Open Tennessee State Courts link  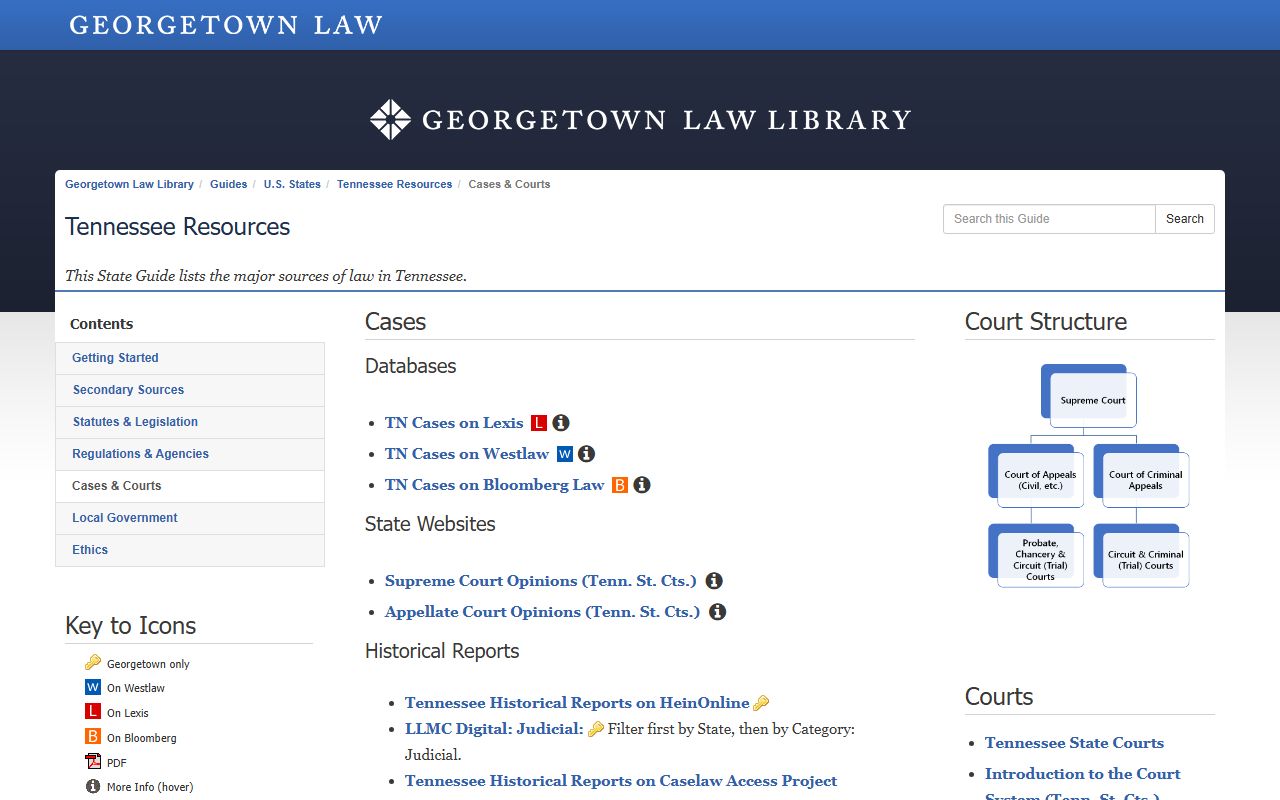(1074, 743)
